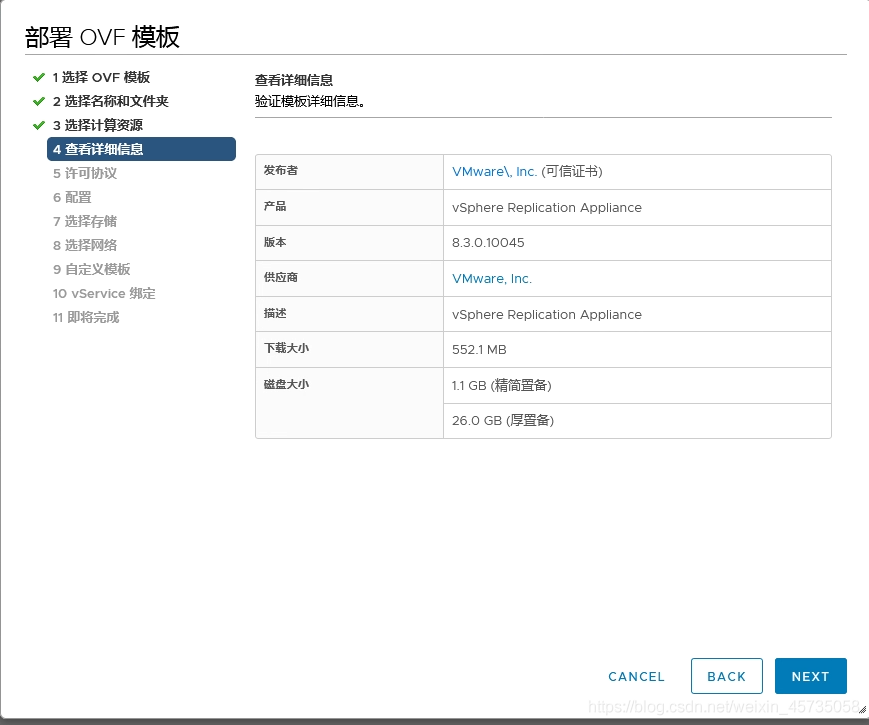Screen dimensions: 869x725
Task: Click the 部署 OVF 模板 dialog title
Action: (103, 37)
